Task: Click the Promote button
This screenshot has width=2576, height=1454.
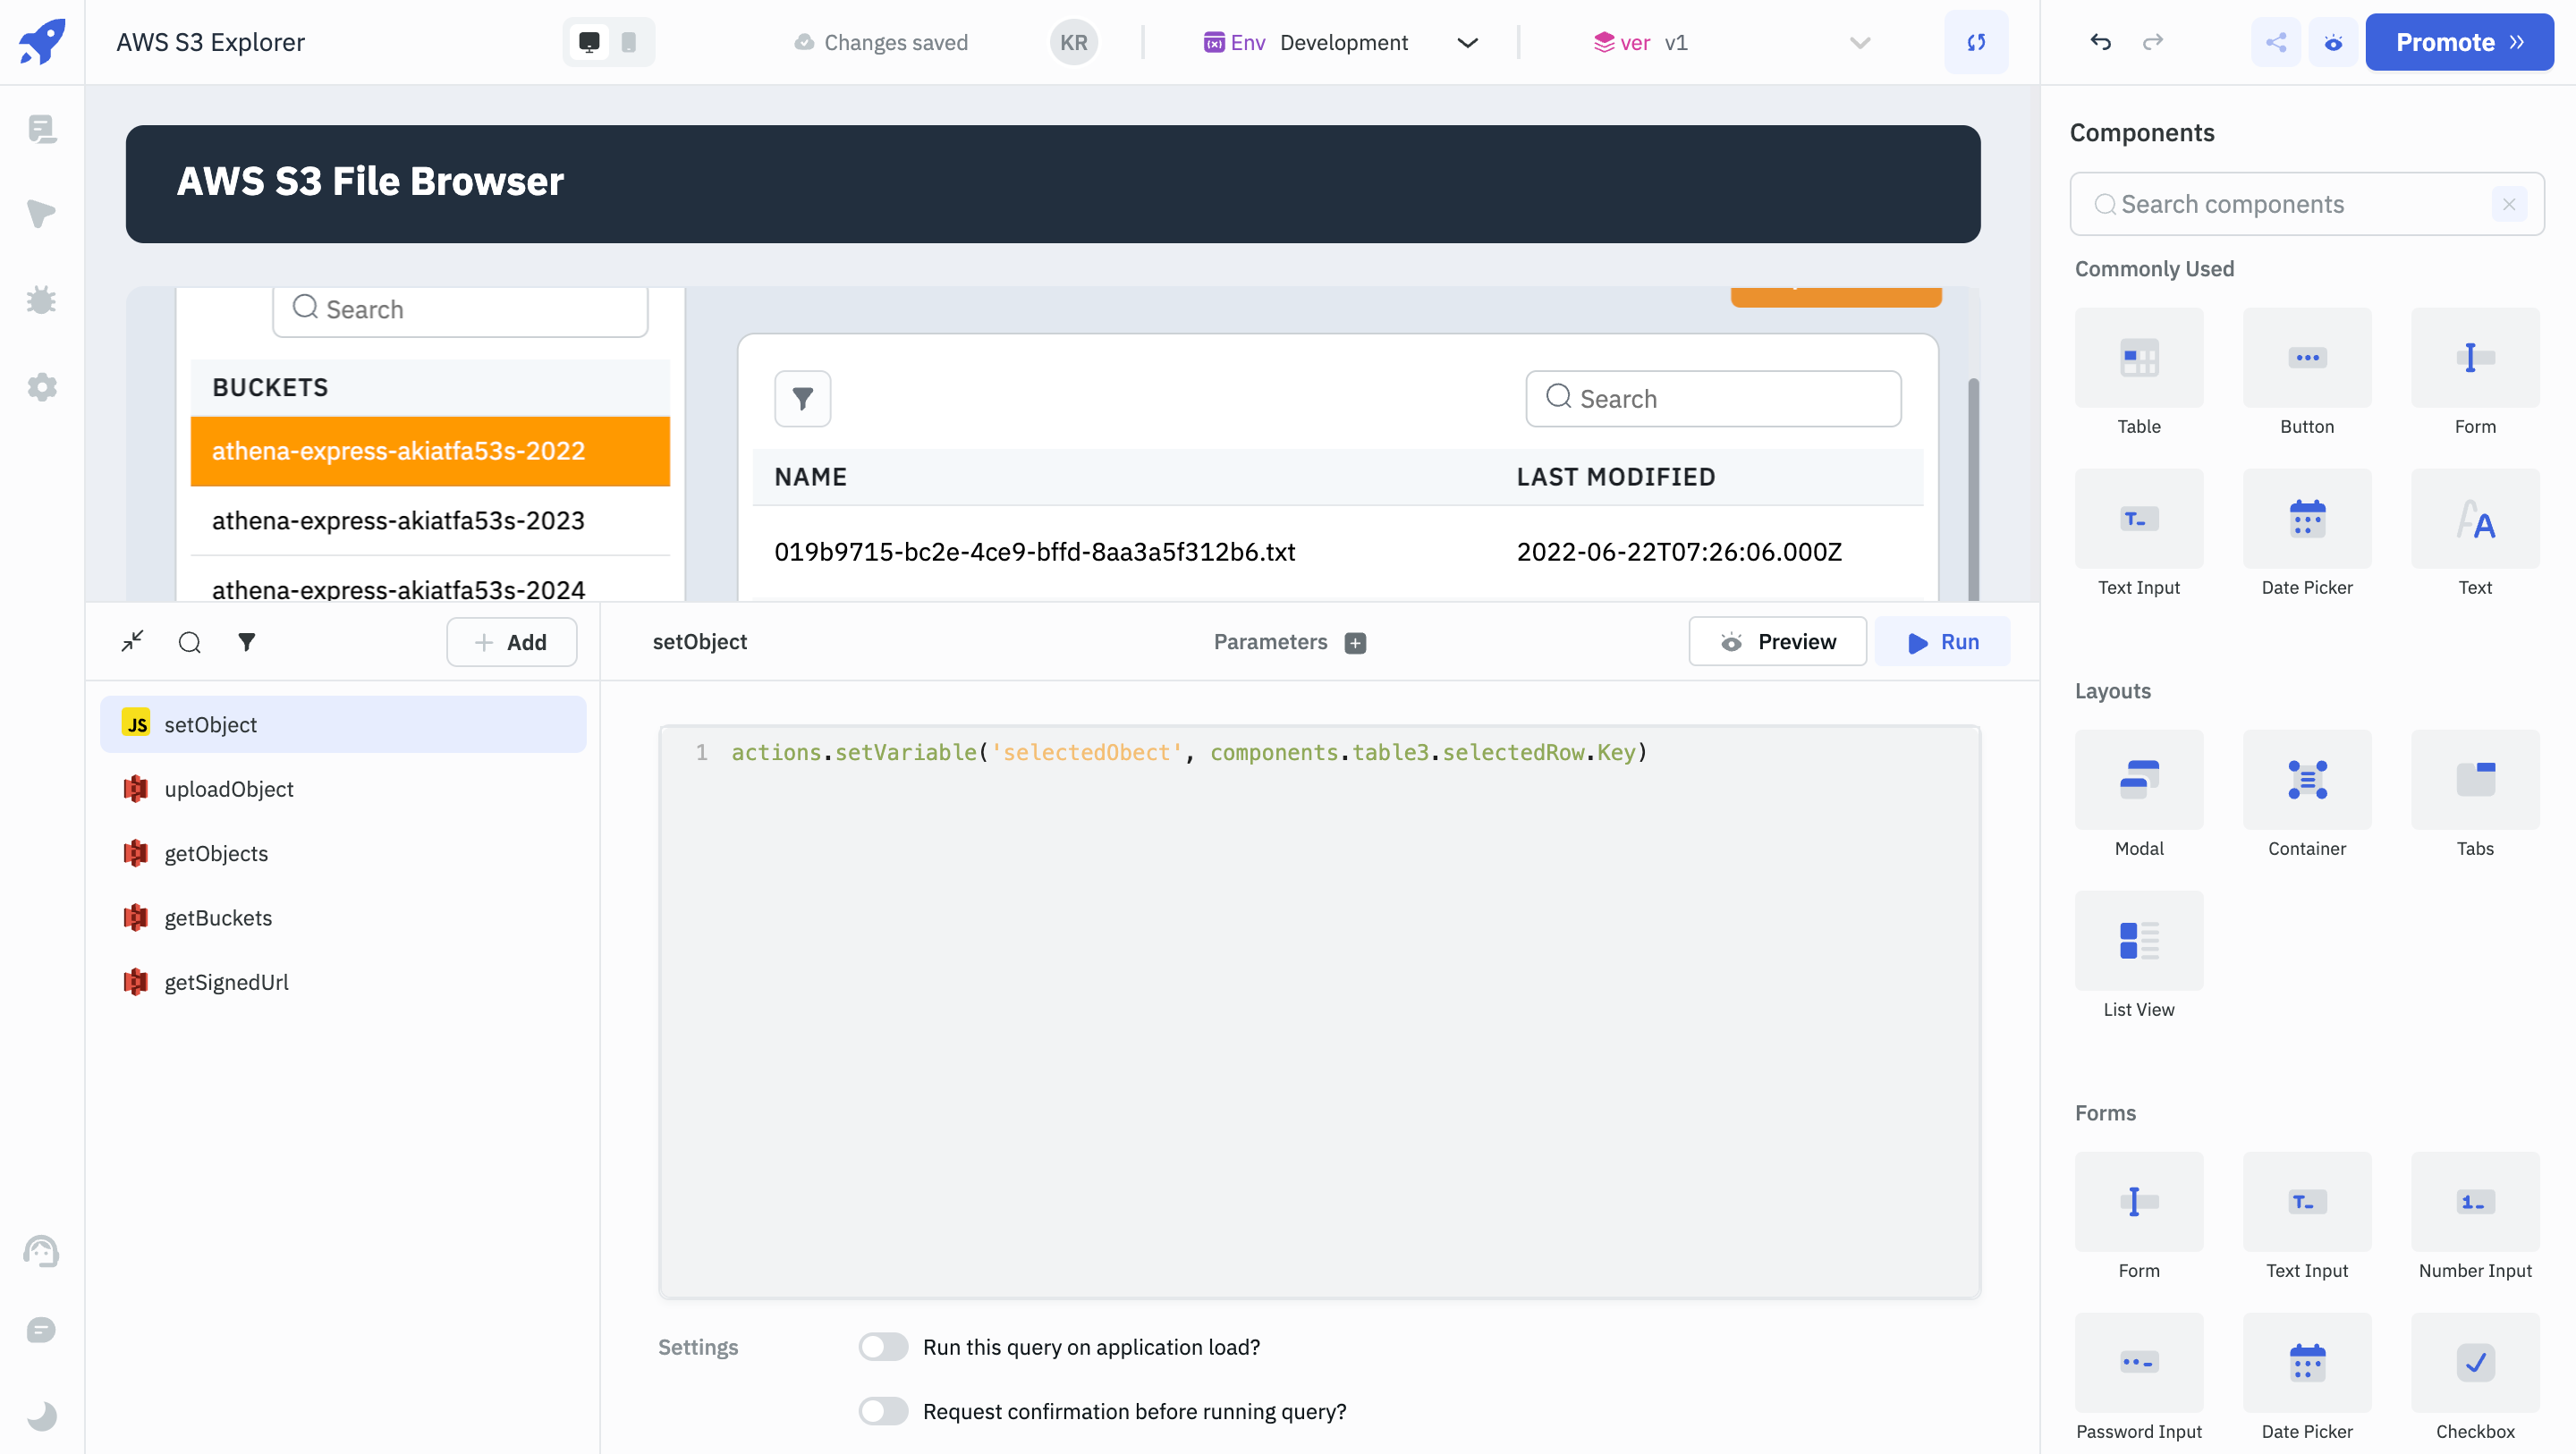Action: [2458, 42]
